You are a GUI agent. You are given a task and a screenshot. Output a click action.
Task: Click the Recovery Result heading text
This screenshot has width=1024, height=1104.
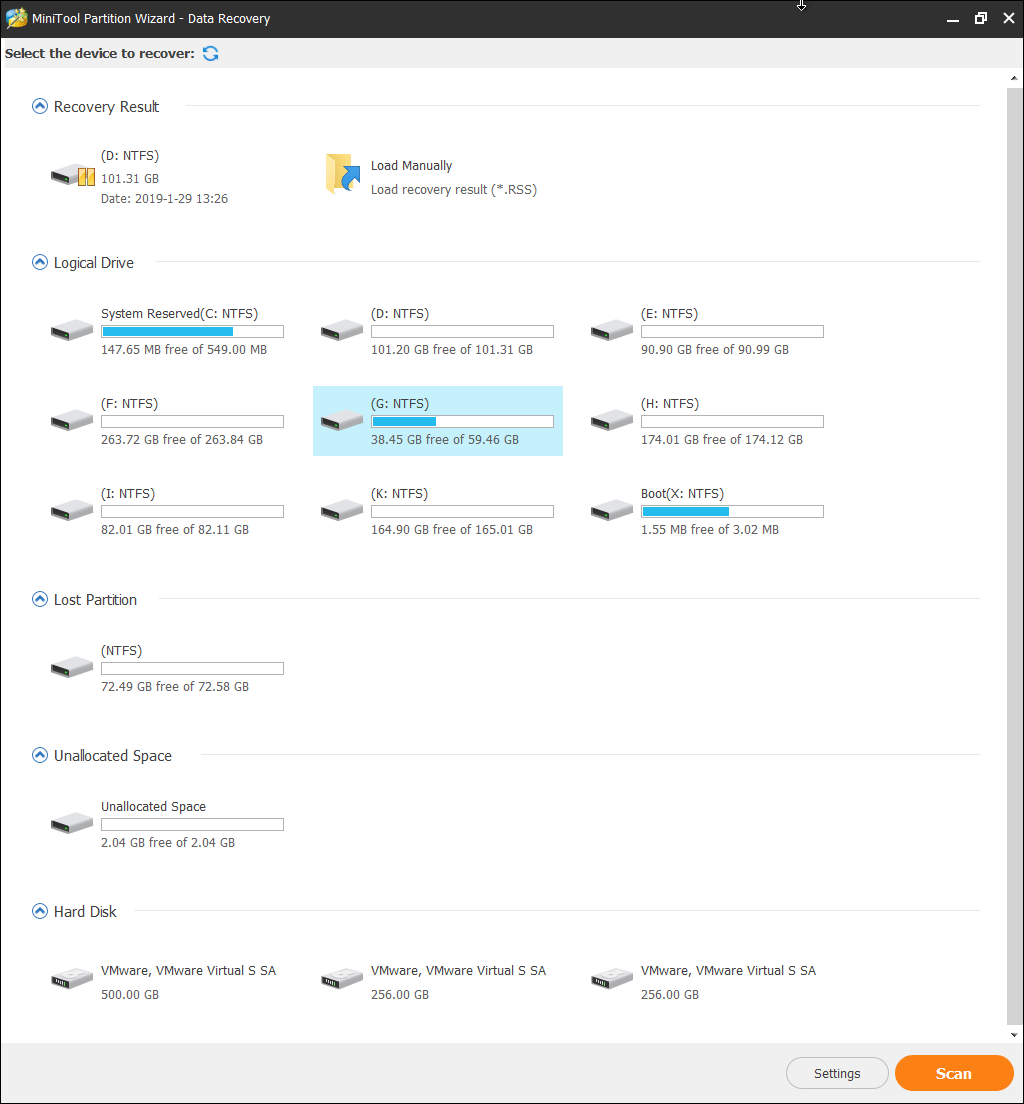click(x=106, y=106)
